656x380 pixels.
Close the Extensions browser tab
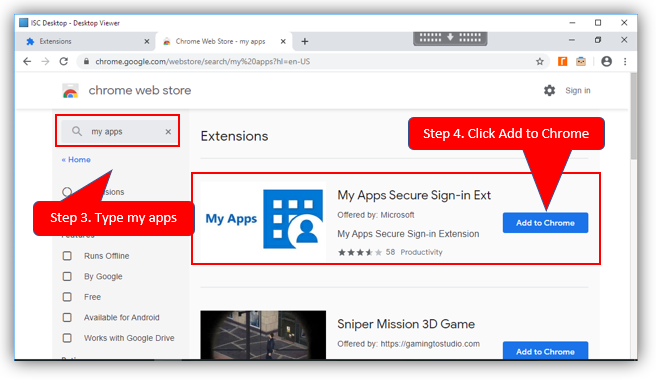146,41
